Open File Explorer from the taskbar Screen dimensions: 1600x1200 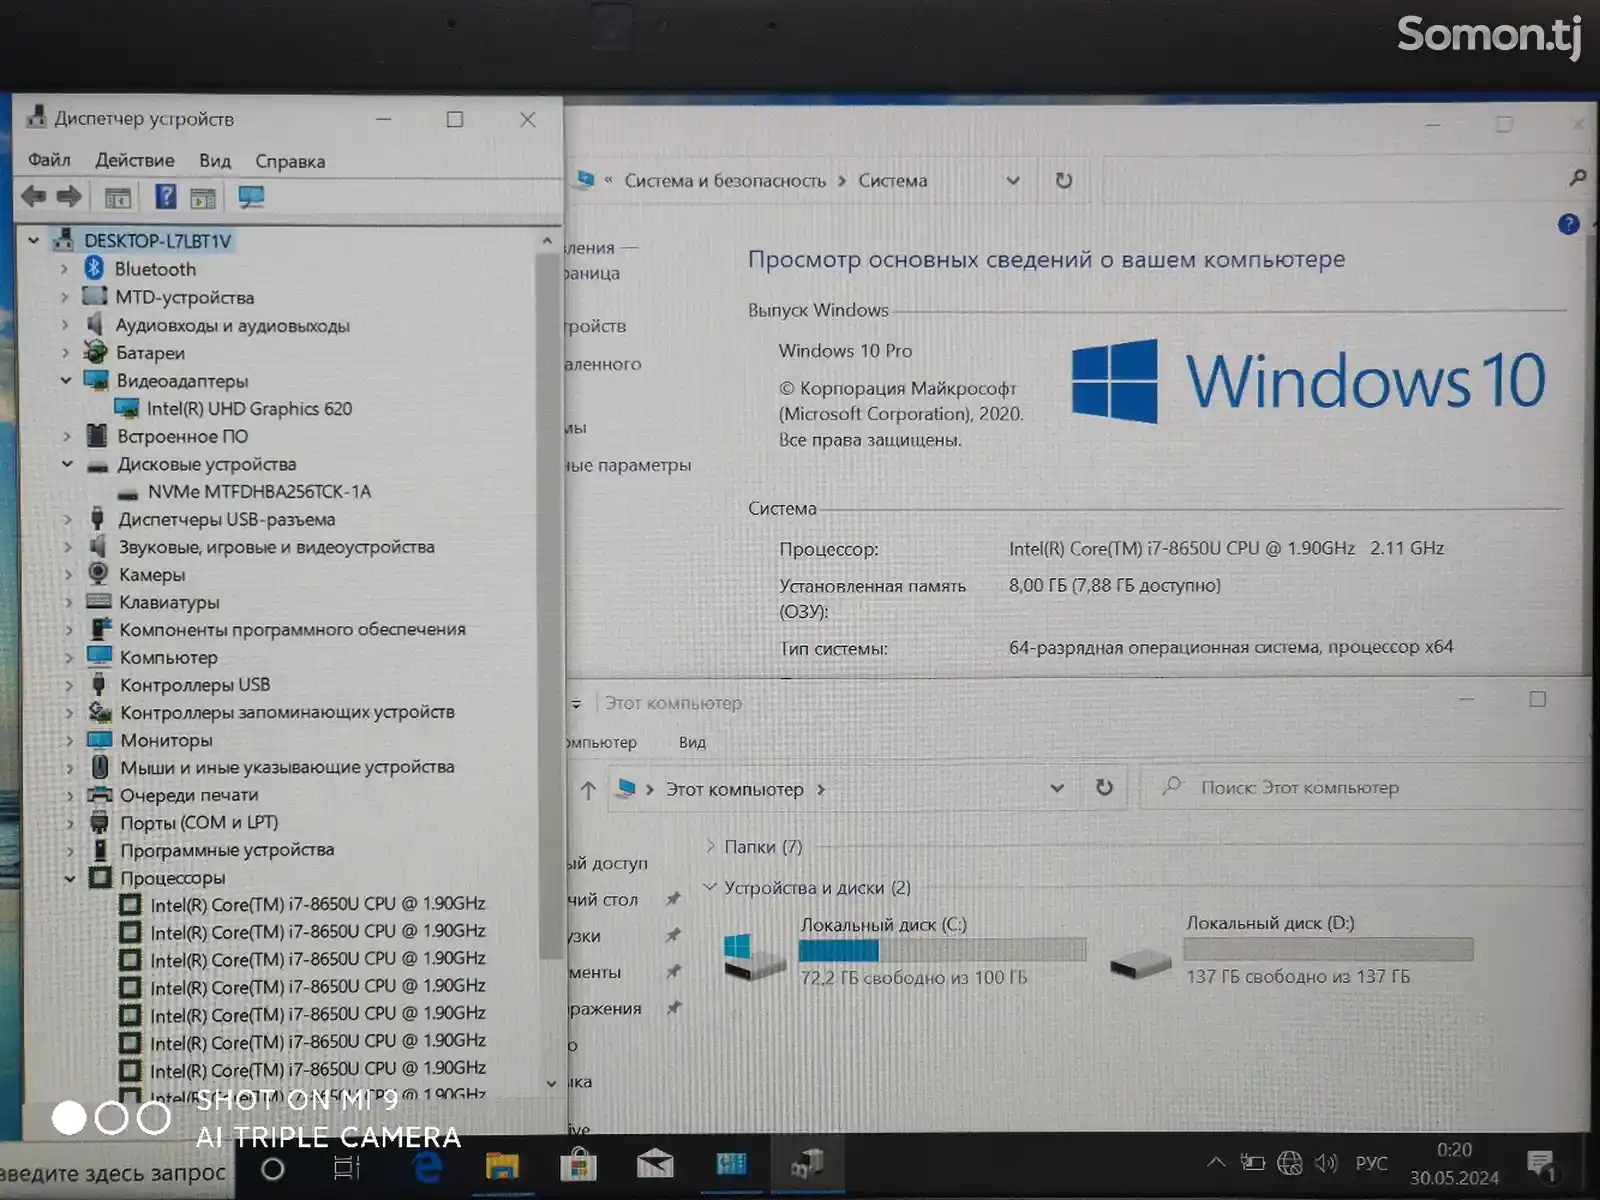pos(502,1165)
